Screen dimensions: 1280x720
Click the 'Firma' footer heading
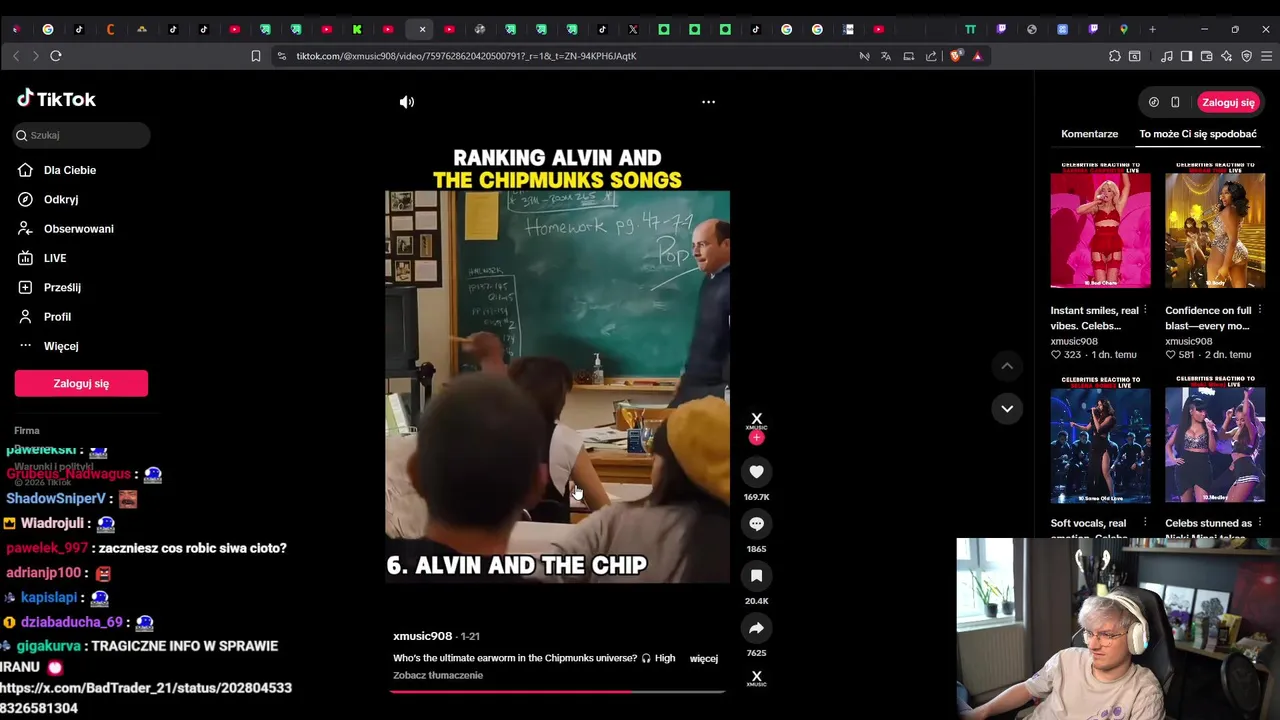(x=27, y=431)
